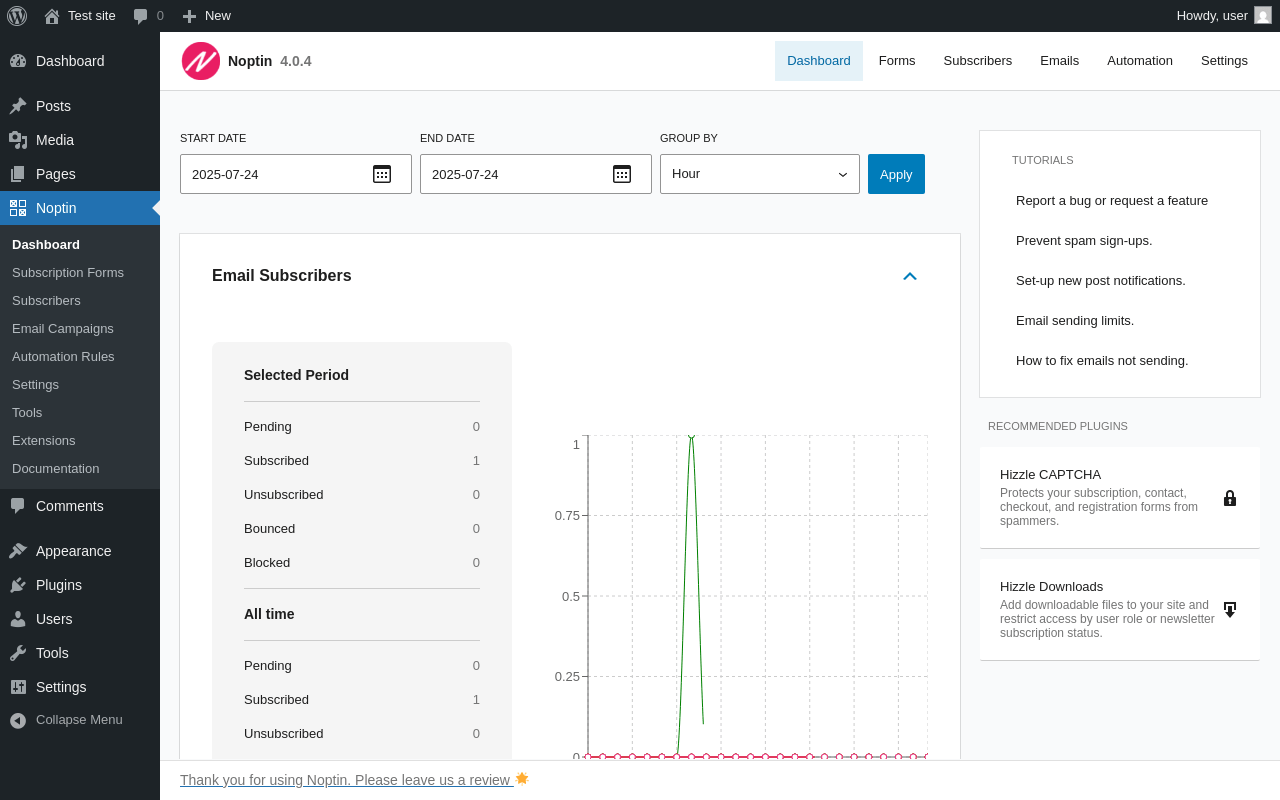Click Bounced row in Selected Period

point(362,529)
